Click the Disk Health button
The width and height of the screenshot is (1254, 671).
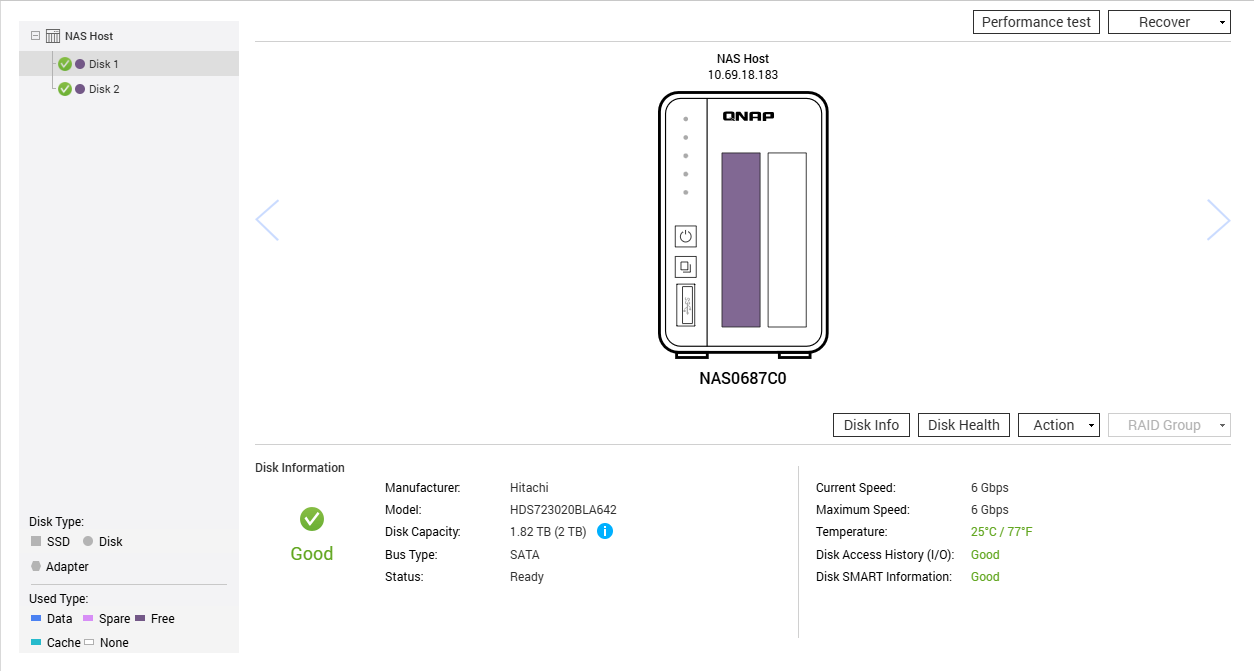(x=963, y=425)
